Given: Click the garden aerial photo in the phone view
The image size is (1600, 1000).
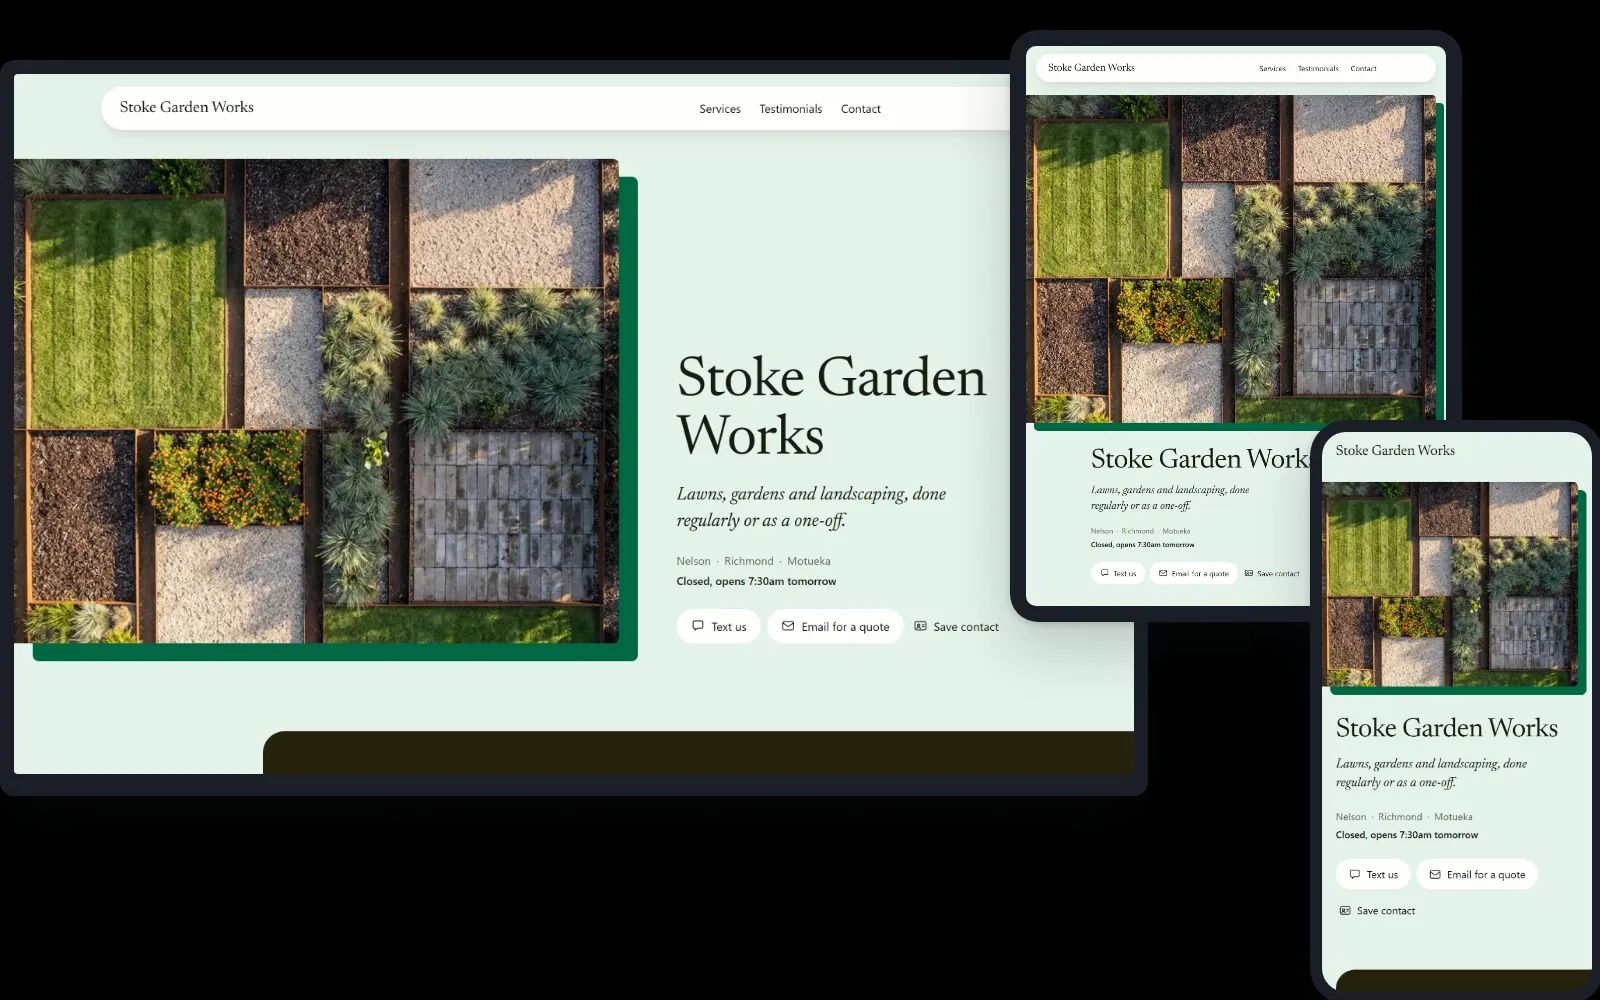Looking at the screenshot, I should tap(1450, 585).
